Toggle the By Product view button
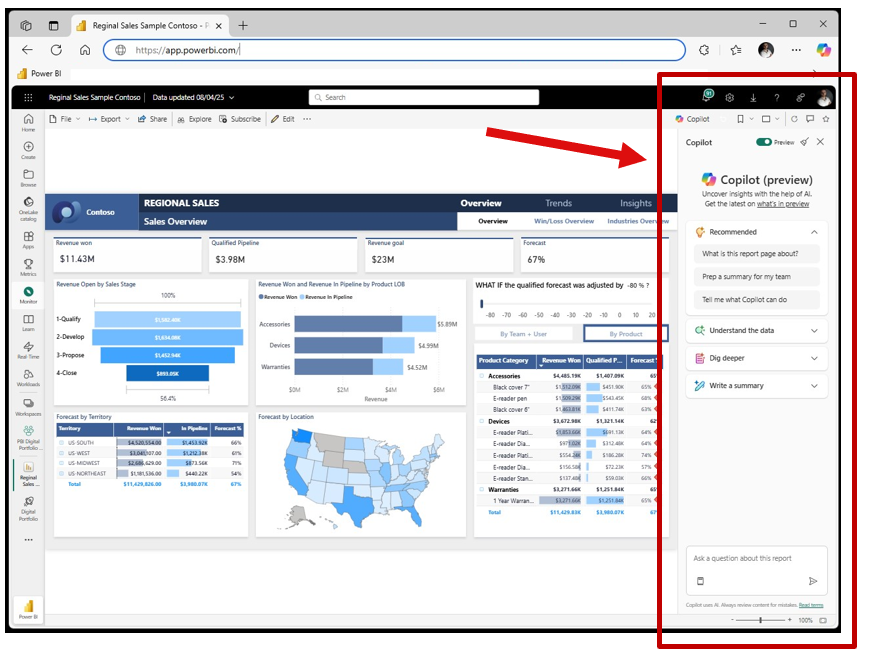 [625, 334]
